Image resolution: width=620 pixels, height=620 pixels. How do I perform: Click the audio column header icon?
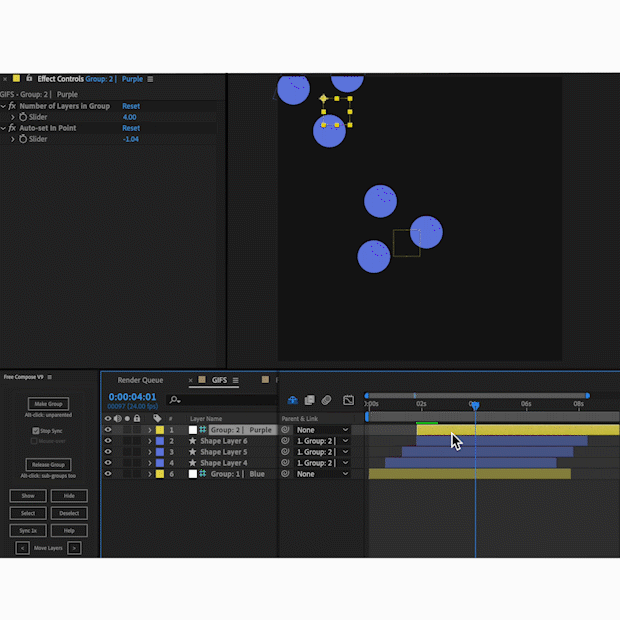click(x=117, y=418)
